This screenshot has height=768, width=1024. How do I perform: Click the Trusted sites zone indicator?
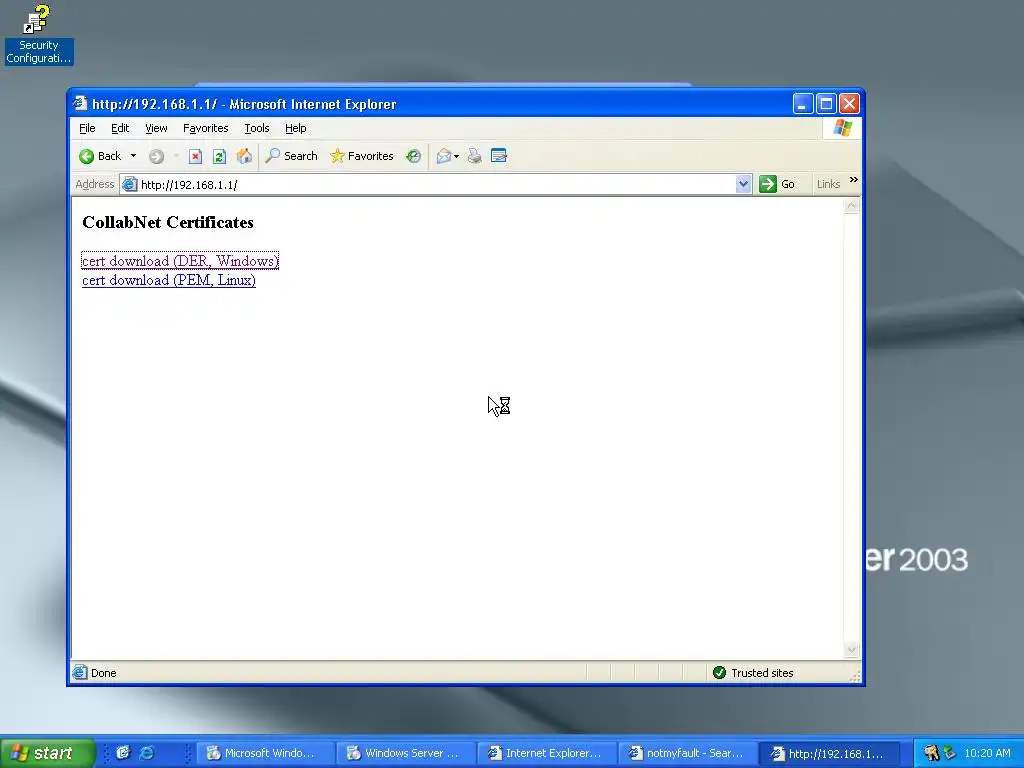click(x=752, y=673)
